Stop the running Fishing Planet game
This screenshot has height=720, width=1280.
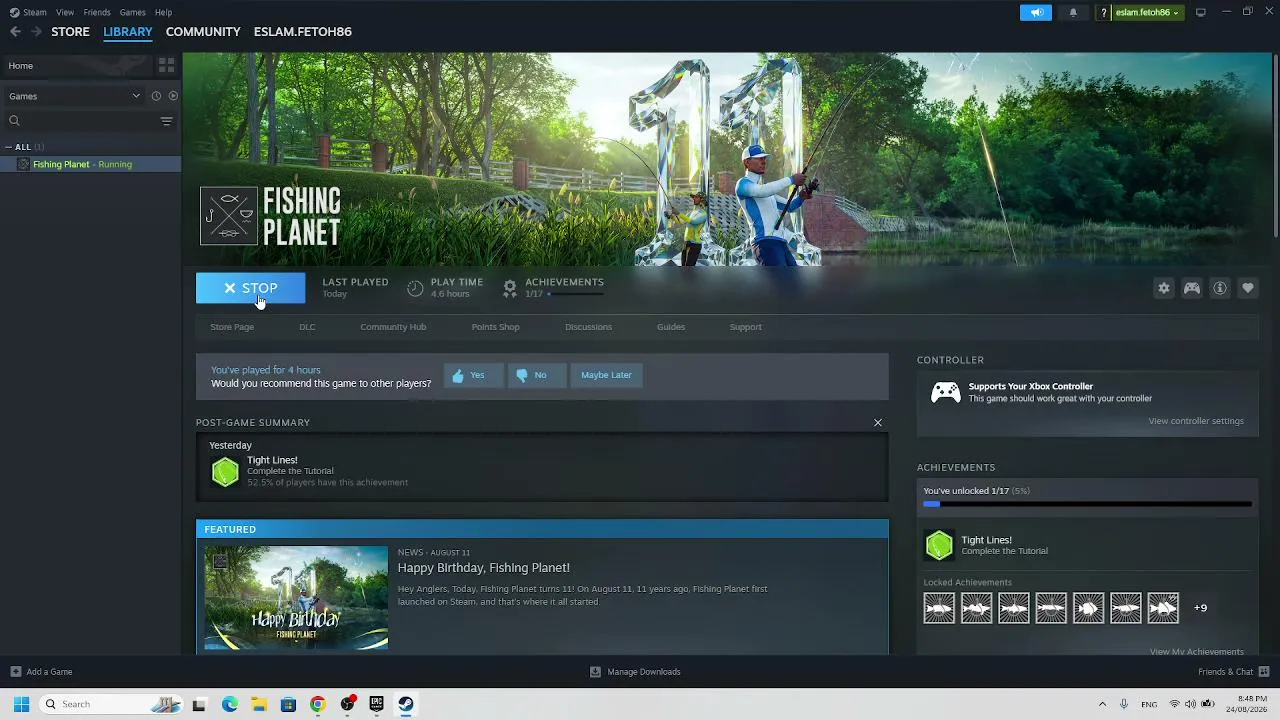250,288
